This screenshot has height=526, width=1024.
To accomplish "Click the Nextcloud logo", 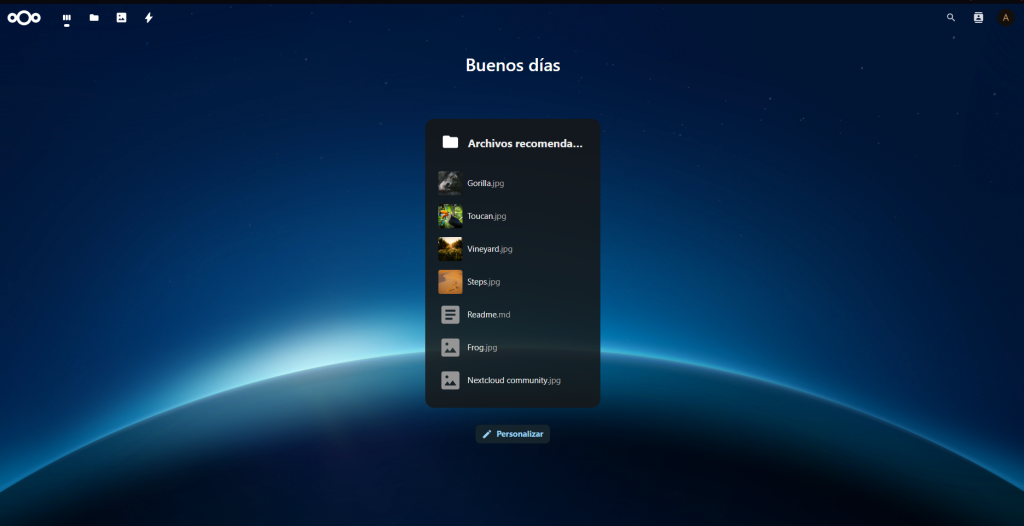I will 24,17.
